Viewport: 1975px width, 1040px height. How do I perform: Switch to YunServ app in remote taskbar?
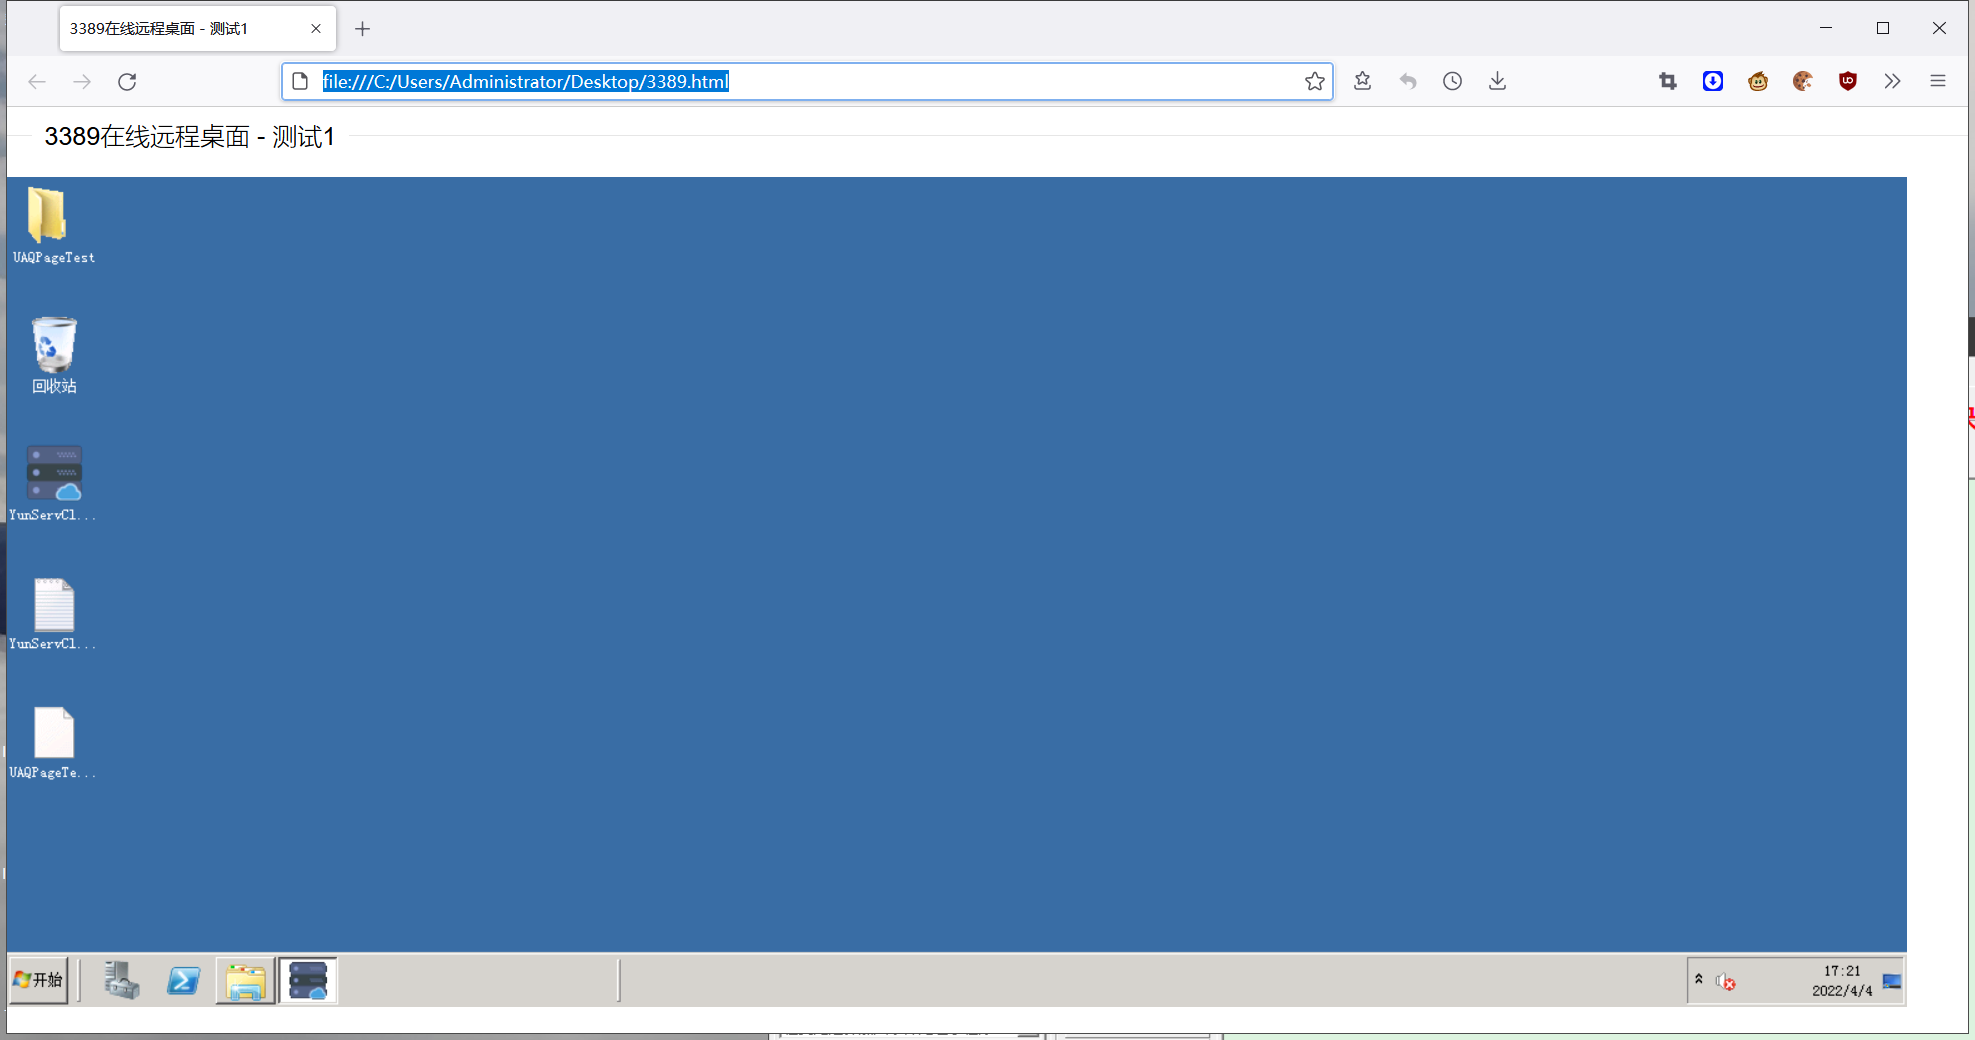pyautogui.click(x=308, y=981)
